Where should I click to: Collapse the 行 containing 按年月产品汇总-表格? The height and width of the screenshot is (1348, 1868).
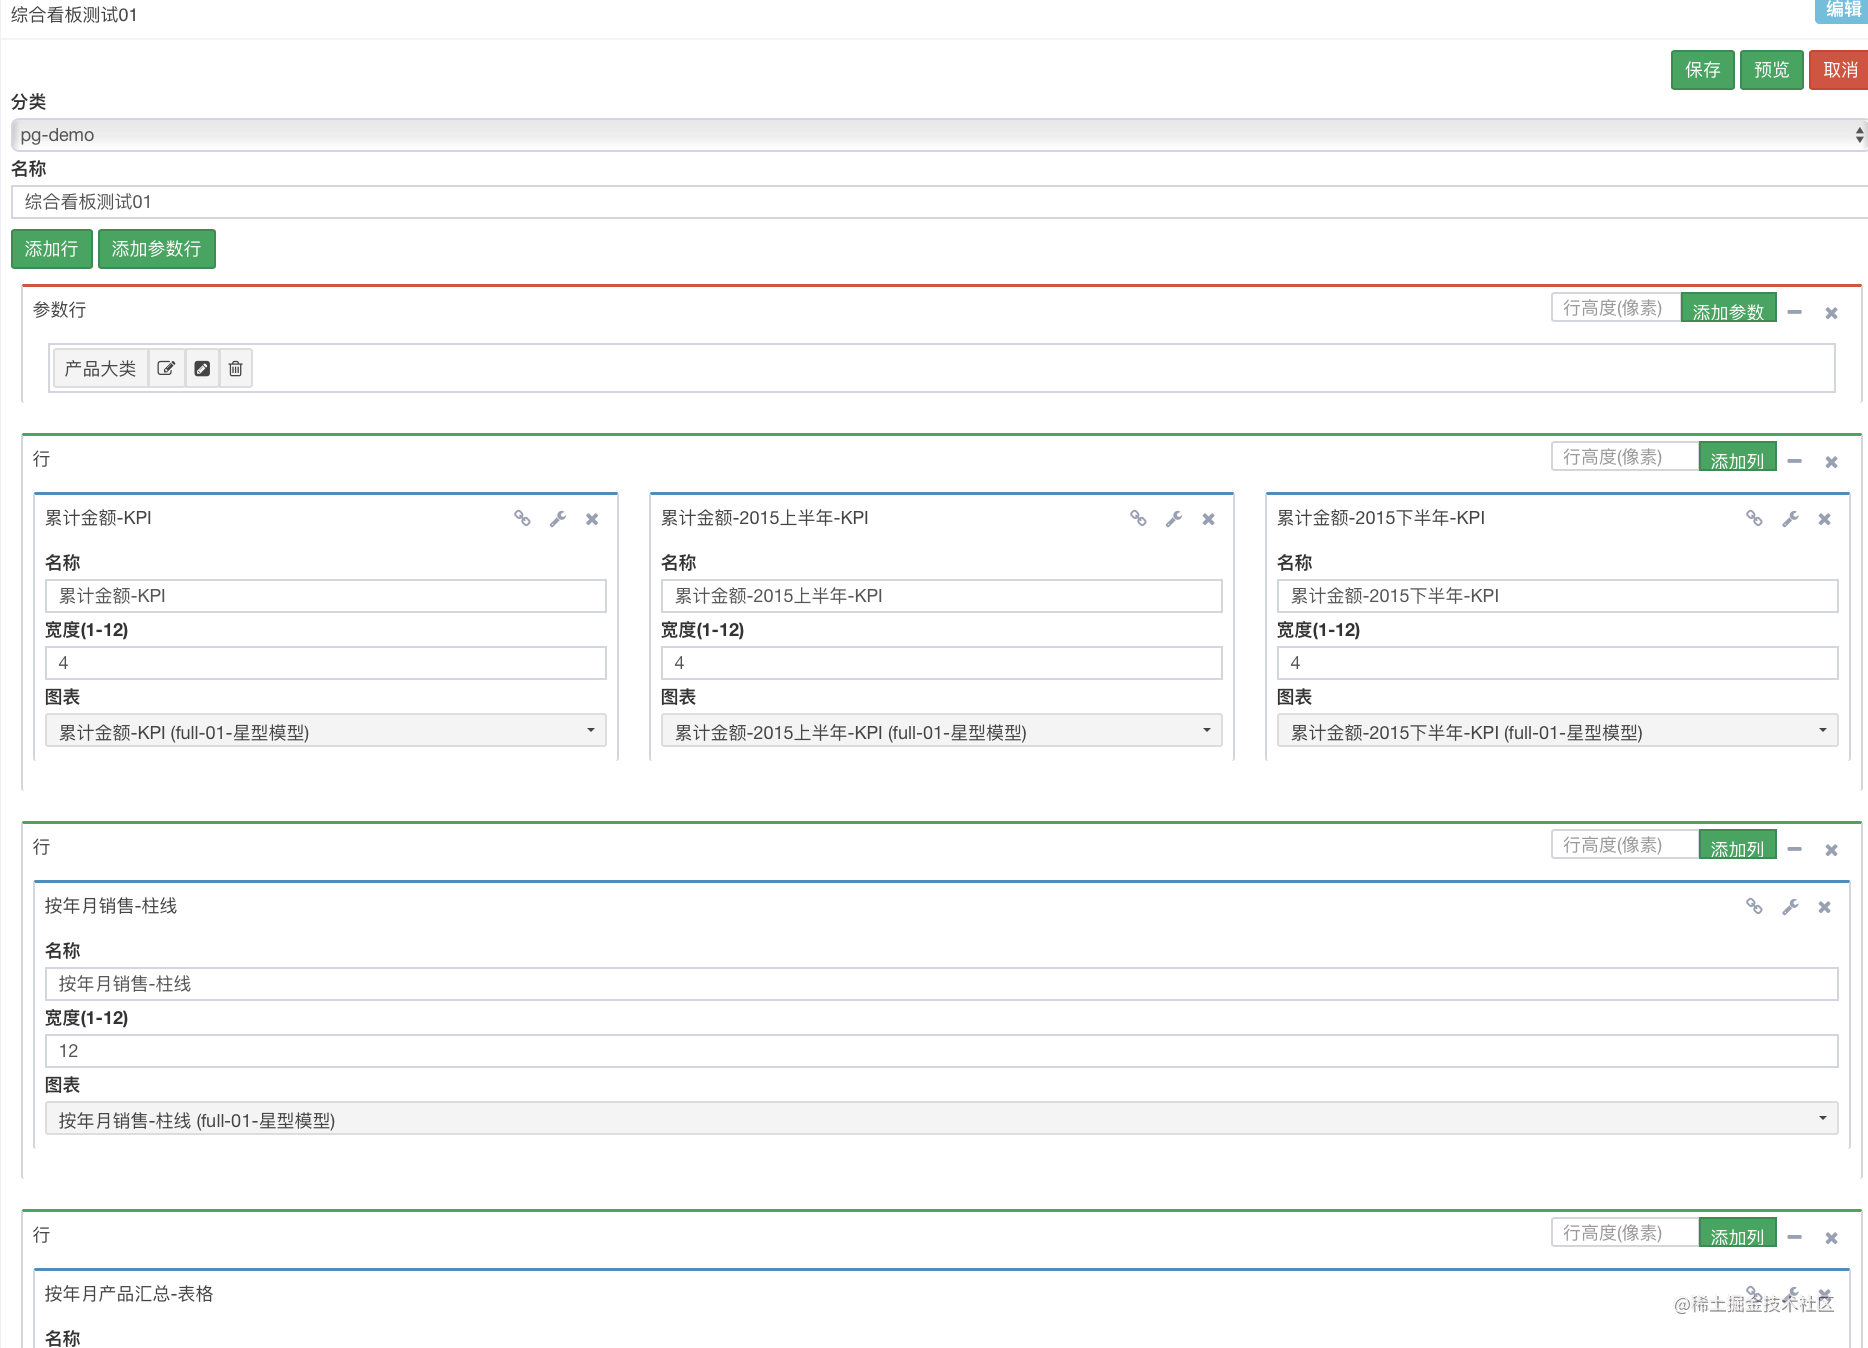(1795, 1237)
